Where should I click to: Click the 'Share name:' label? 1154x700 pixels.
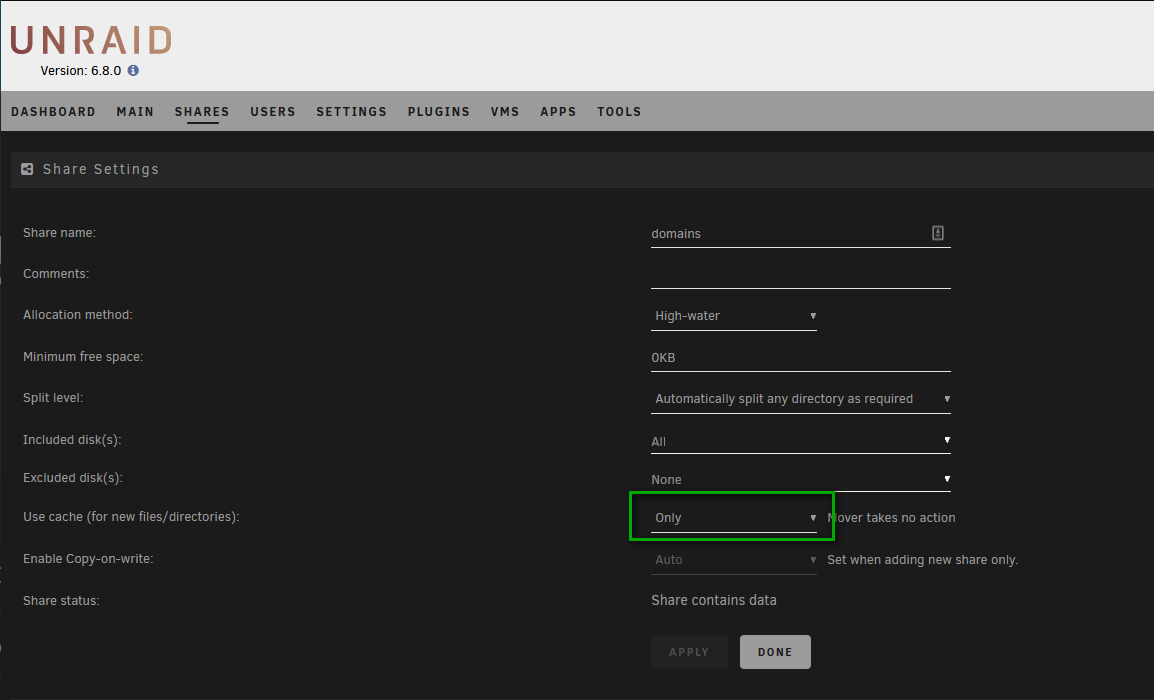coord(60,233)
